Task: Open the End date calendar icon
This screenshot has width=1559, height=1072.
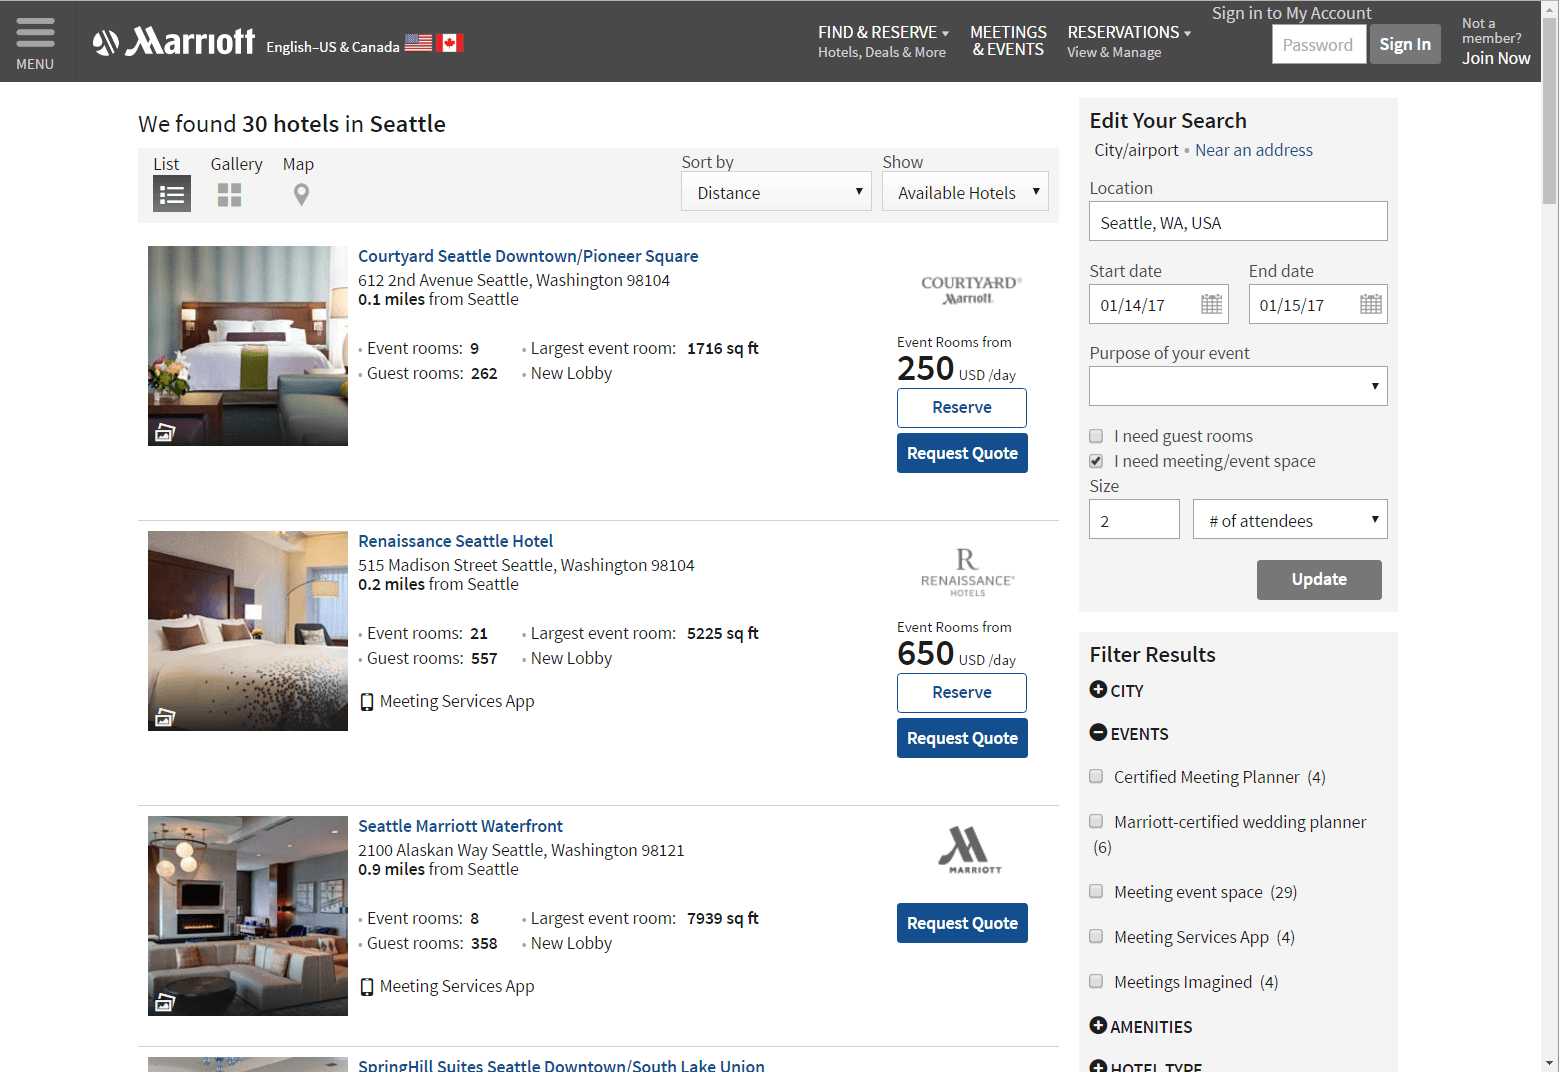Action: coord(1370,305)
